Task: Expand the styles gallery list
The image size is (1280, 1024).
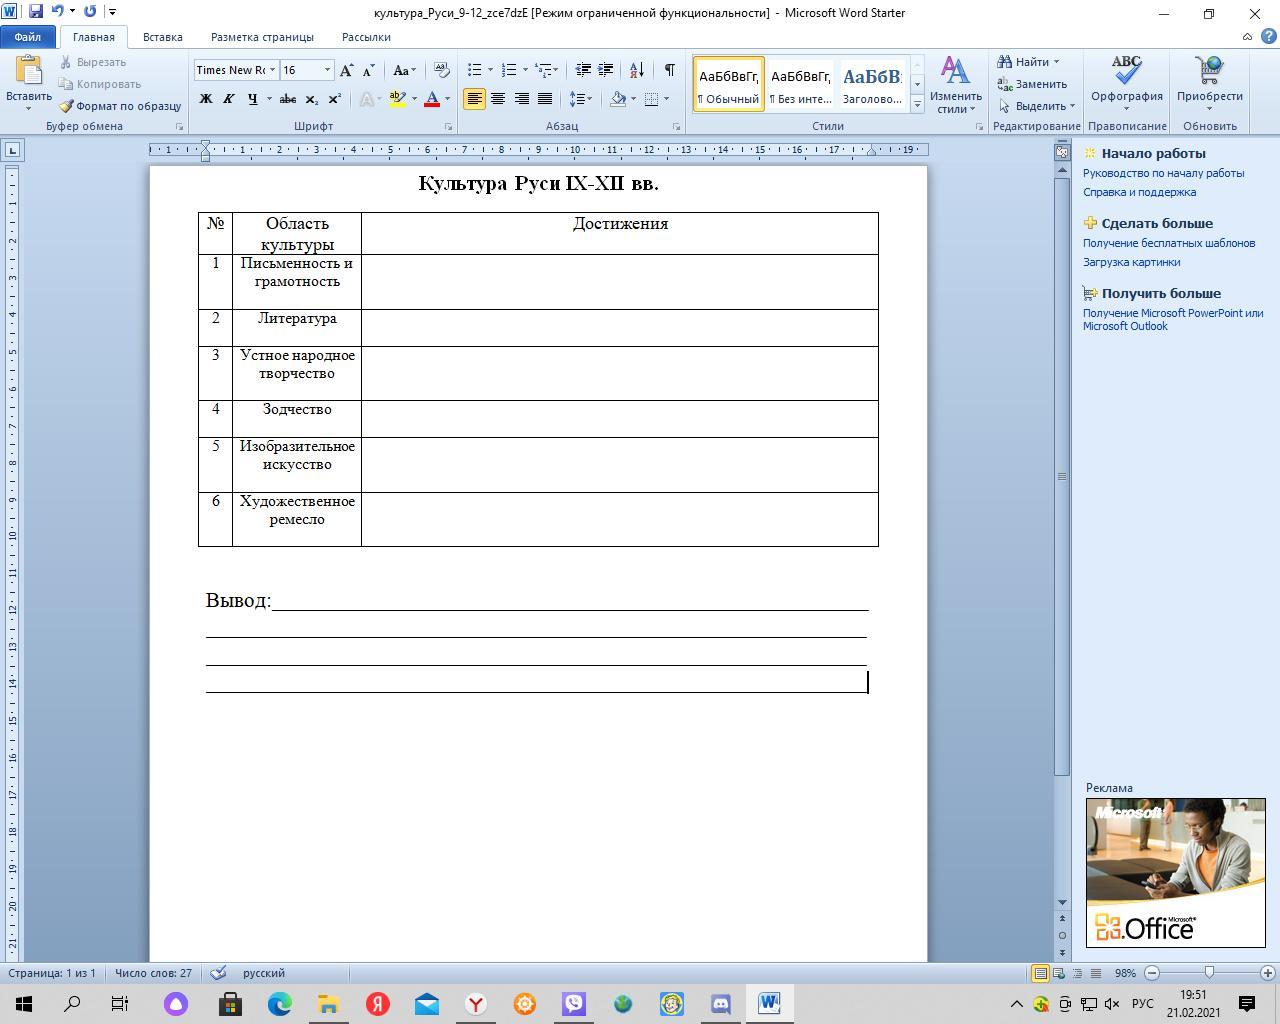Action: (917, 104)
